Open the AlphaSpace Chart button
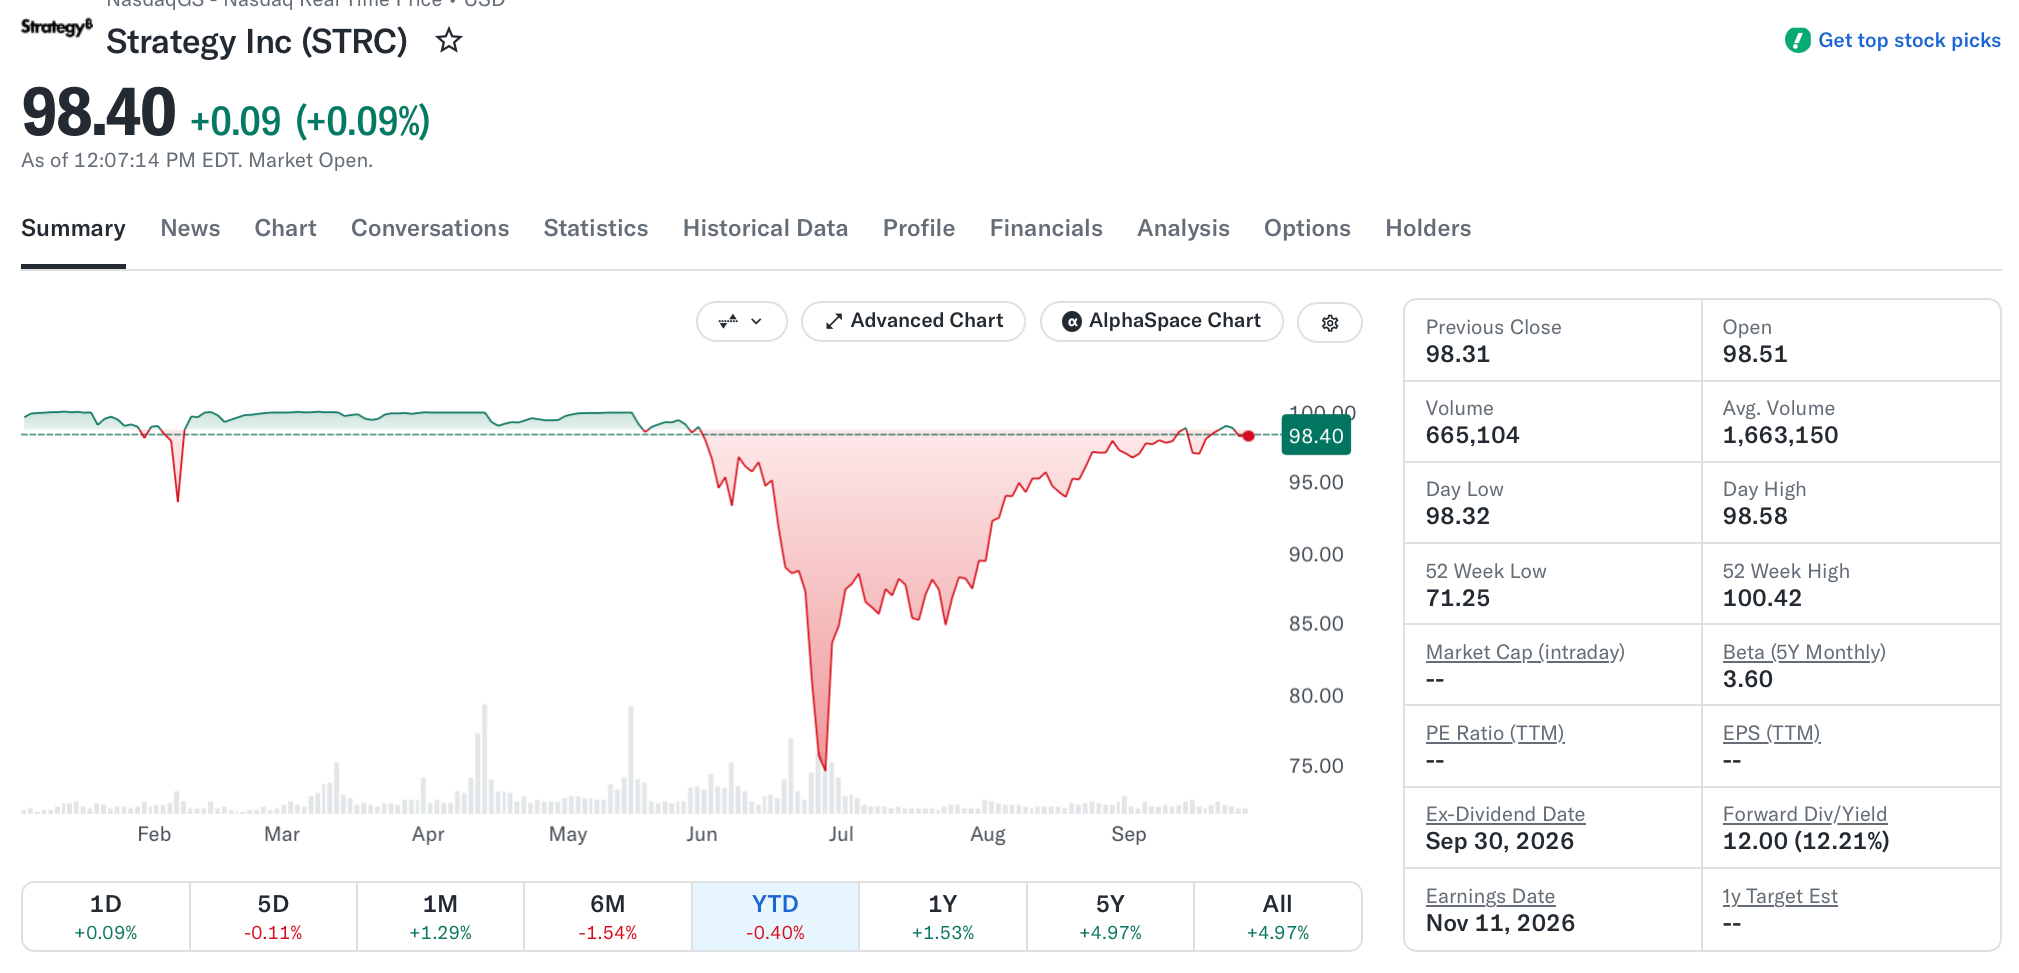The height and width of the screenshot is (973, 2019). pyautogui.click(x=1161, y=321)
